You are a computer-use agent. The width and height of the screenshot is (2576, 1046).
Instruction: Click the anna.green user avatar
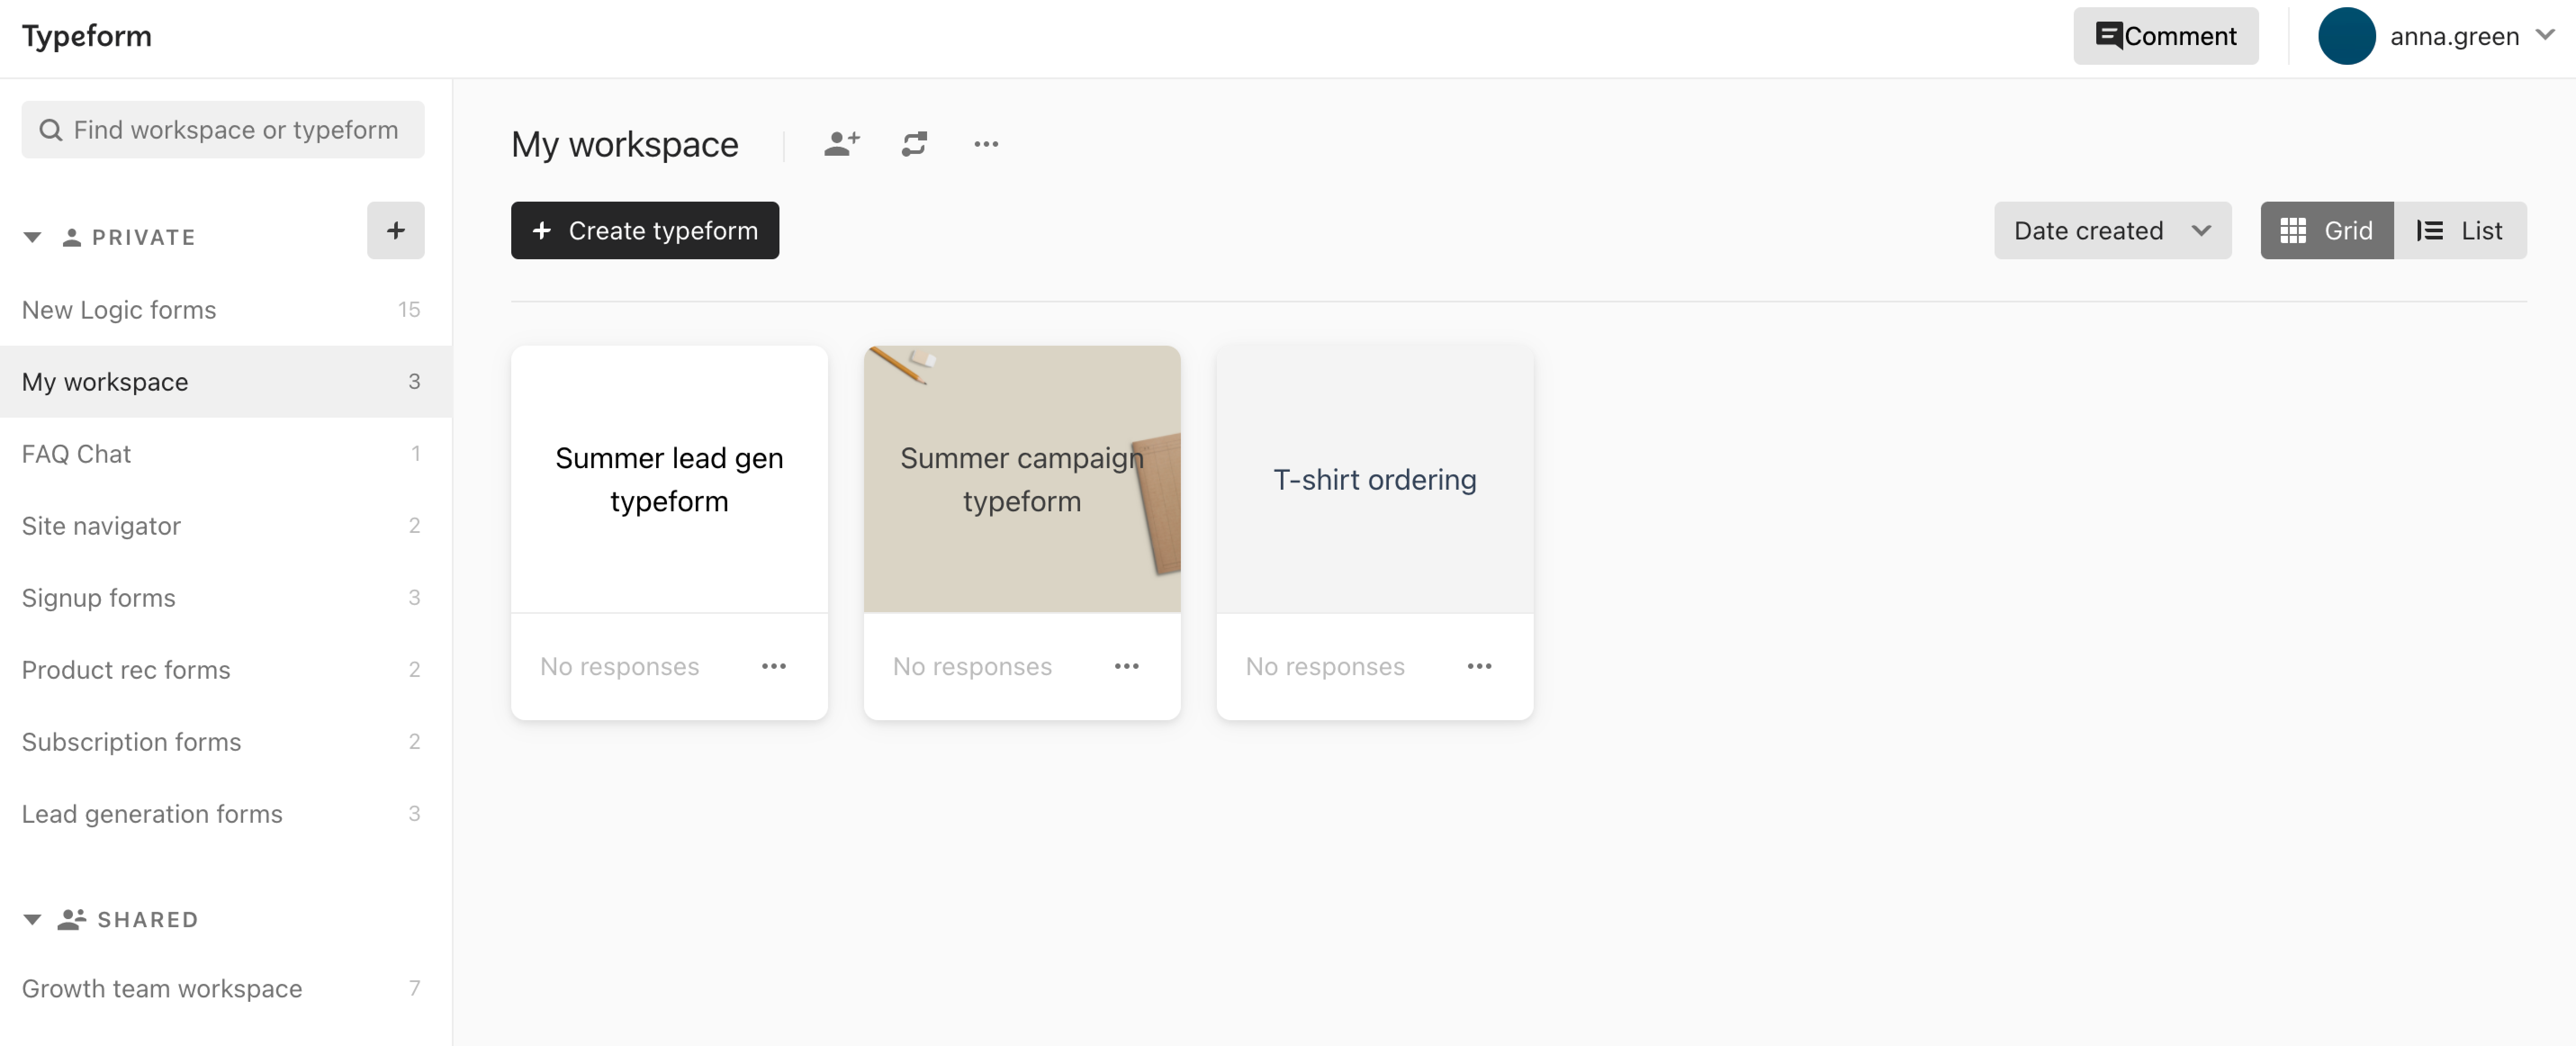(2346, 36)
